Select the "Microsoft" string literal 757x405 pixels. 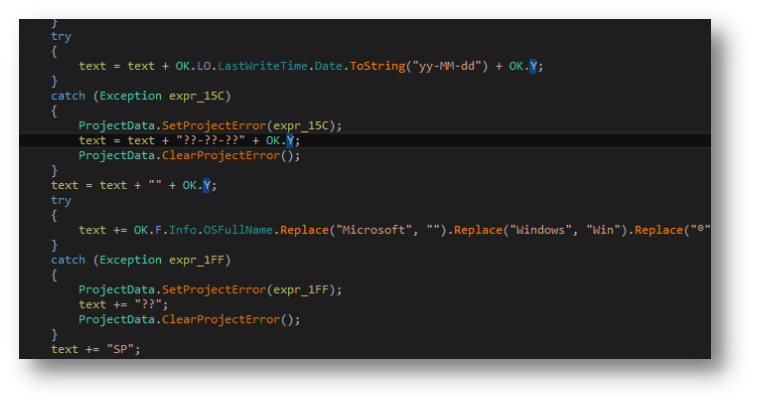(x=374, y=230)
